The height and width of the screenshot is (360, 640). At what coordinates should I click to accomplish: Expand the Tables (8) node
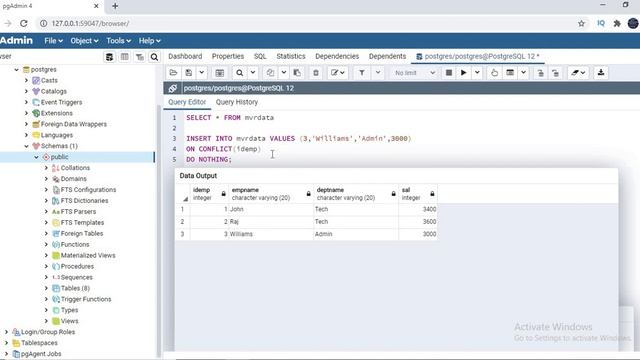click(x=46, y=288)
